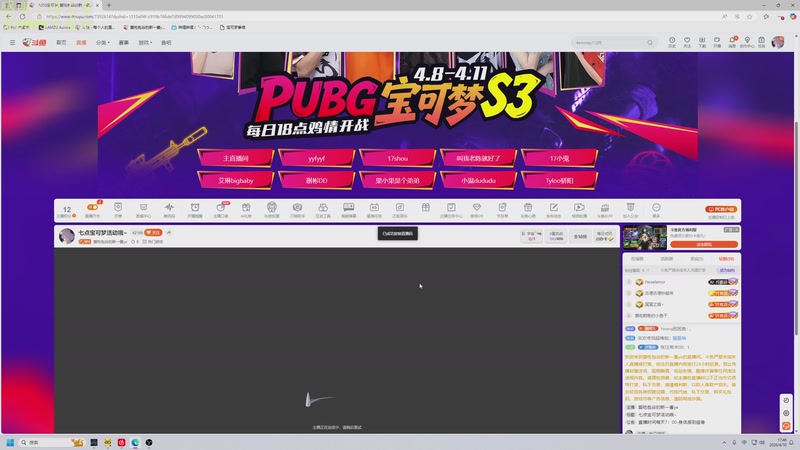The height and width of the screenshot is (450, 800).
Task: Go to 赛事 in top navigation
Action: (123, 42)
